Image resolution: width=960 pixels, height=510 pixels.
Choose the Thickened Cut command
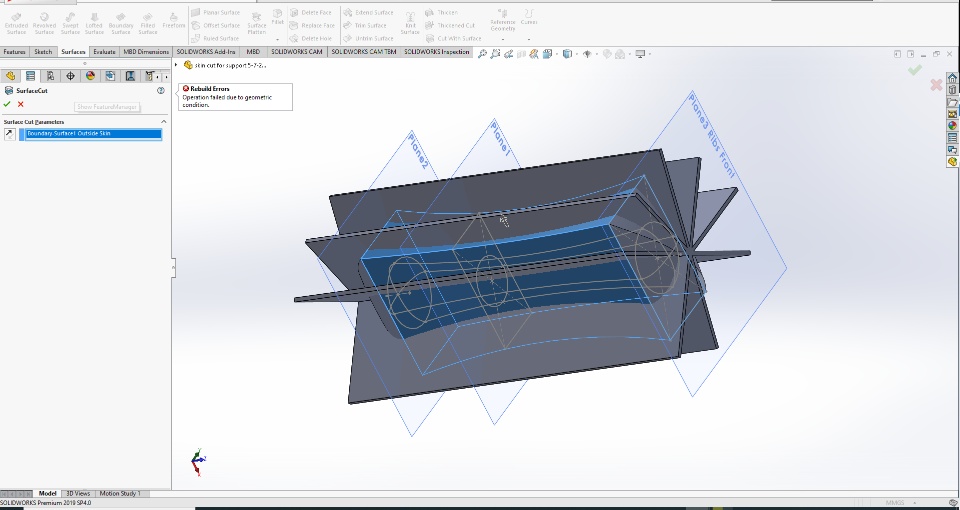point(451,25)
